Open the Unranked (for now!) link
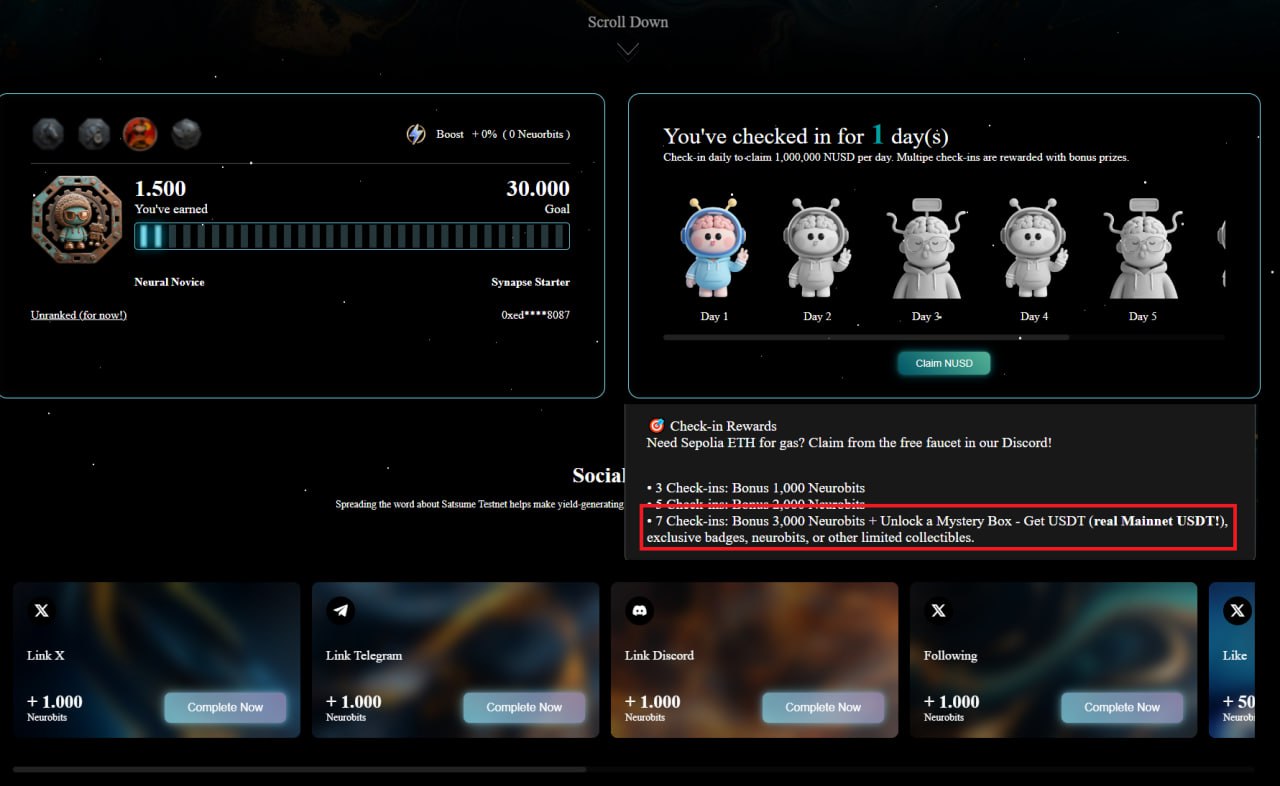The width and height of the screenshot is (1280, 786). tap(79, 315)
